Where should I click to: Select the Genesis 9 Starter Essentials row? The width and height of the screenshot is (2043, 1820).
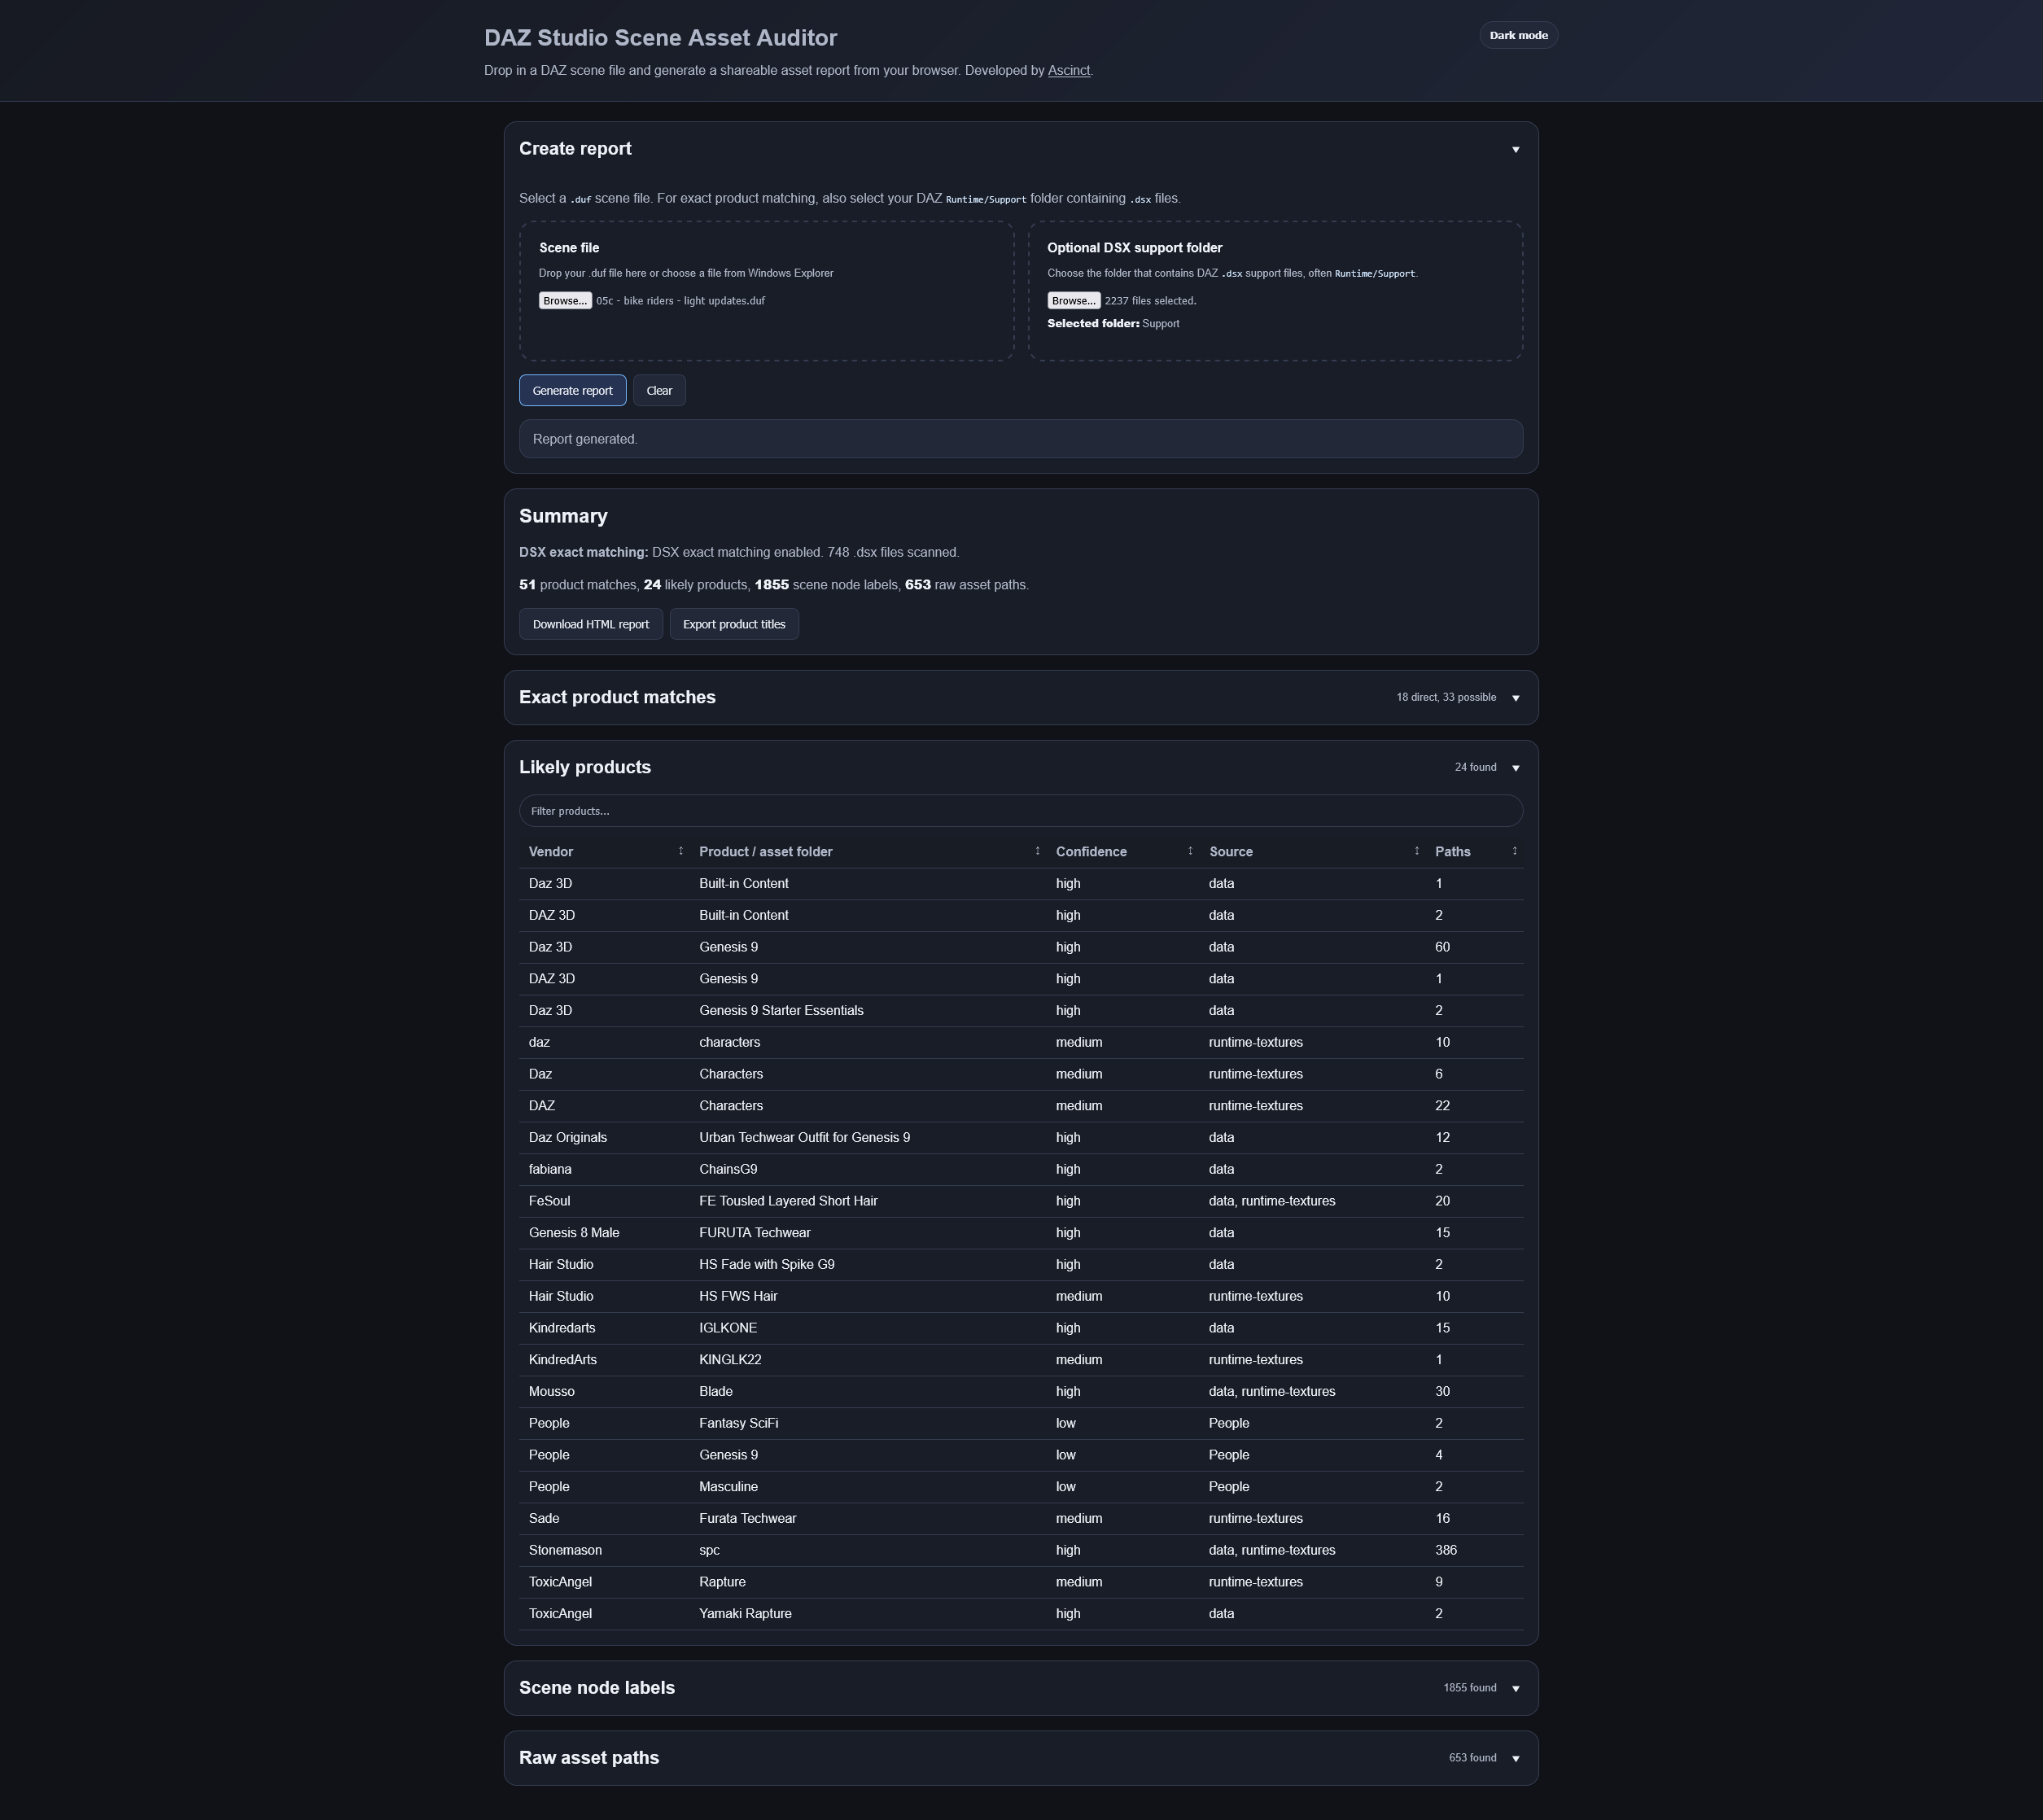click(1020, 1011)
